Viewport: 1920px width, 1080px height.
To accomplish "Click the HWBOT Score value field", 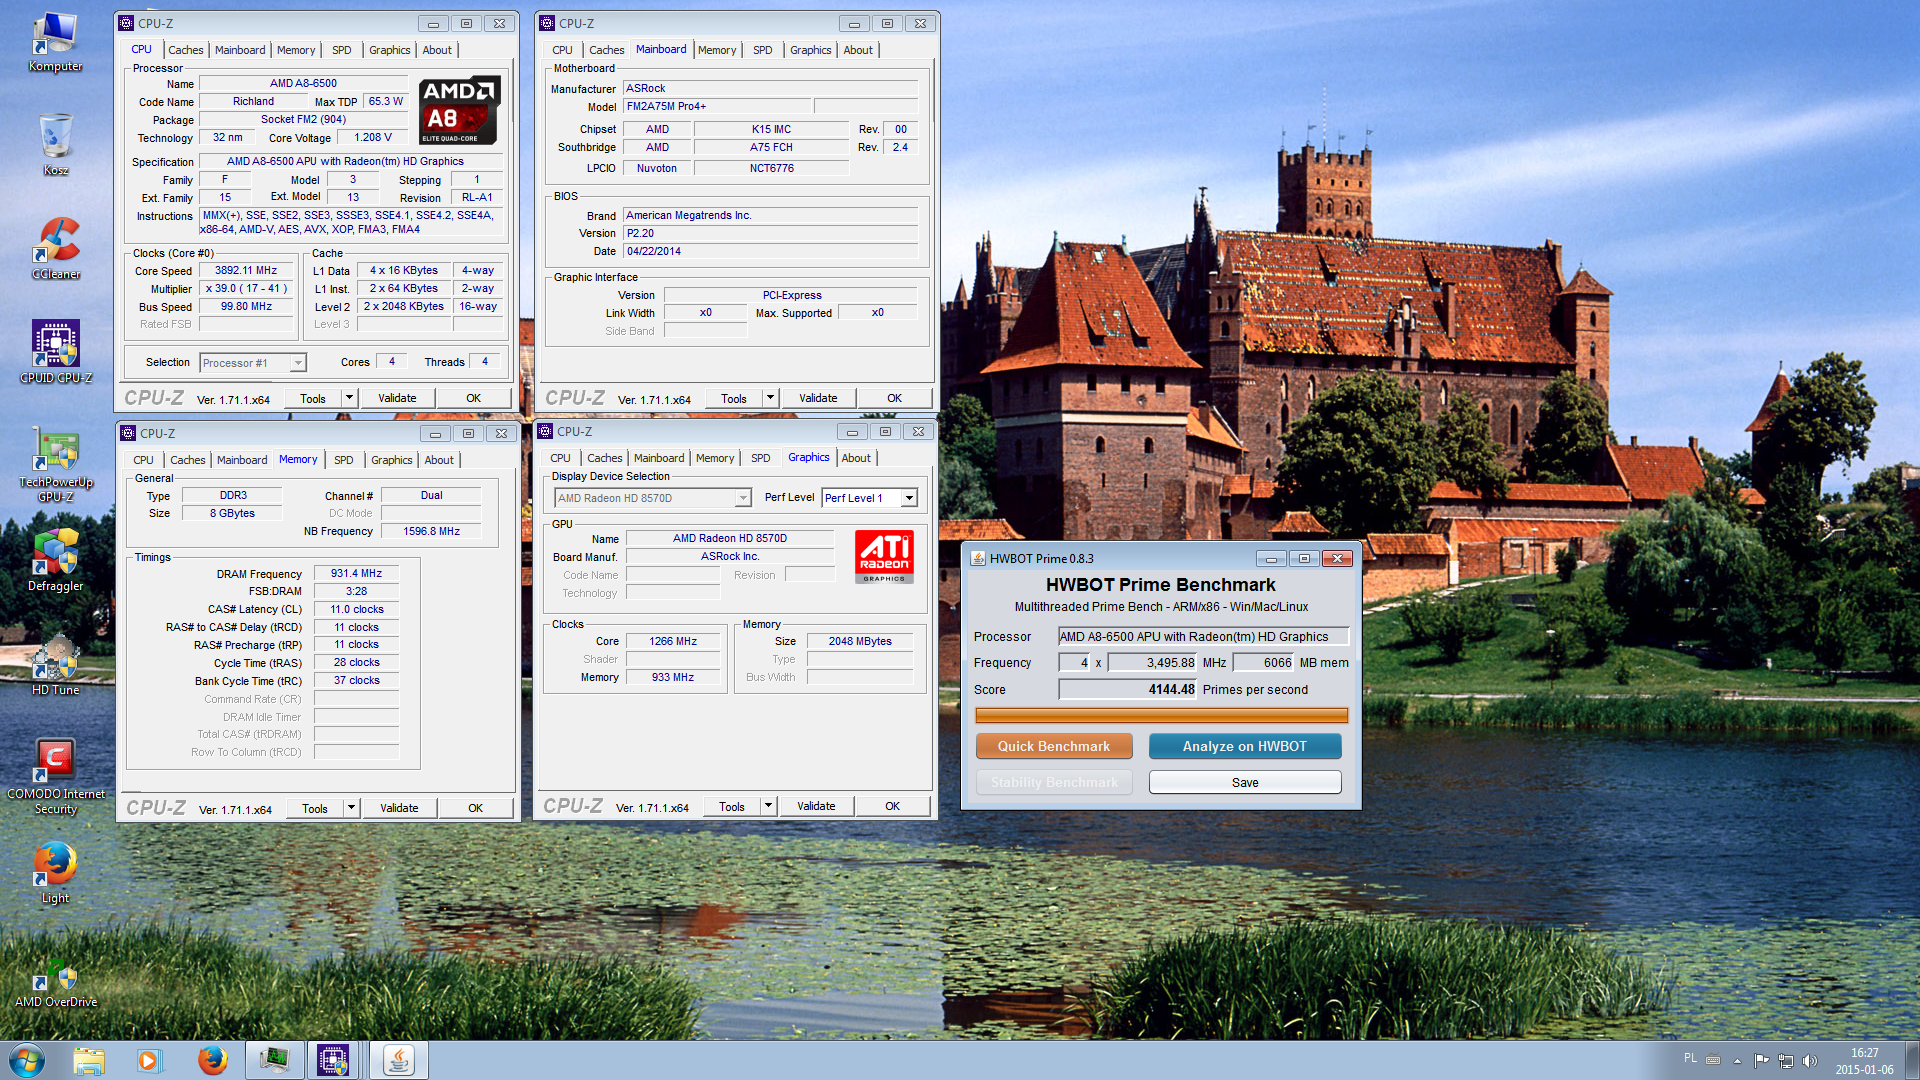I will [1128, 689].
